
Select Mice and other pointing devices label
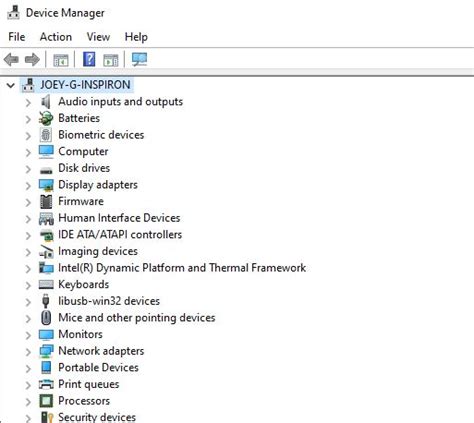[137, 318]
